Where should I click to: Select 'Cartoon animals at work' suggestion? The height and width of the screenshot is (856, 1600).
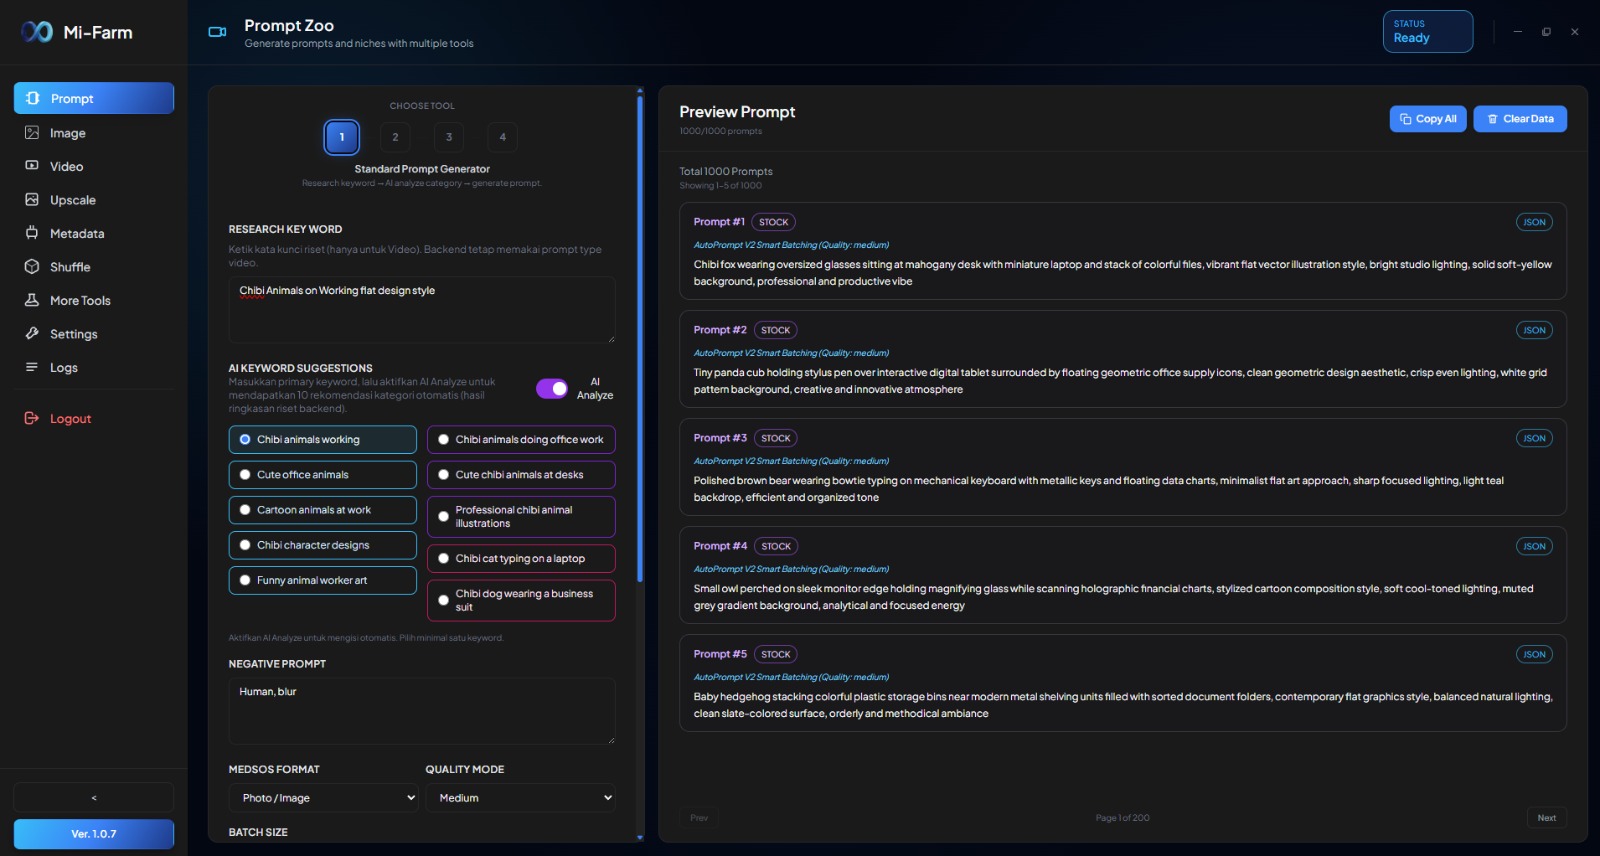pyautogui.click(x=323, y=510)
